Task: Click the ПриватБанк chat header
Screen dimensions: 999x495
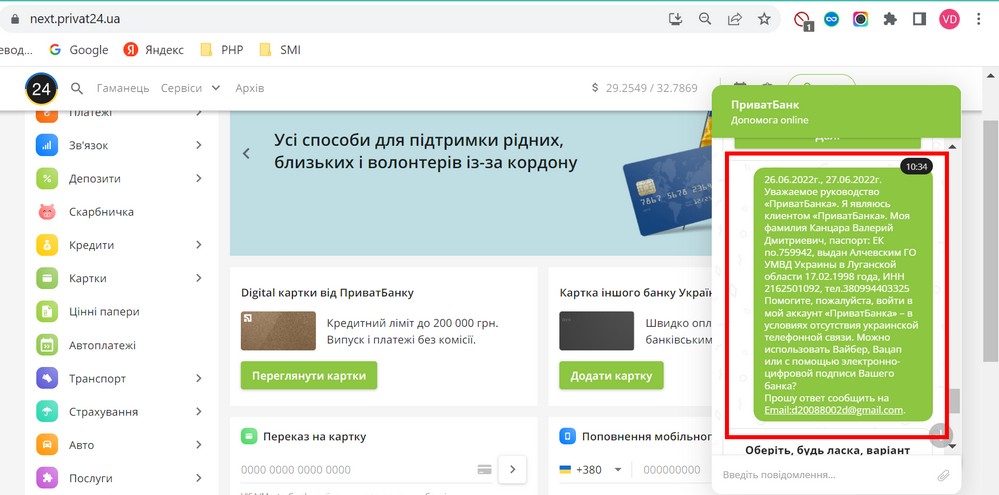Action: pyautogui.click(x=836, y=111)
